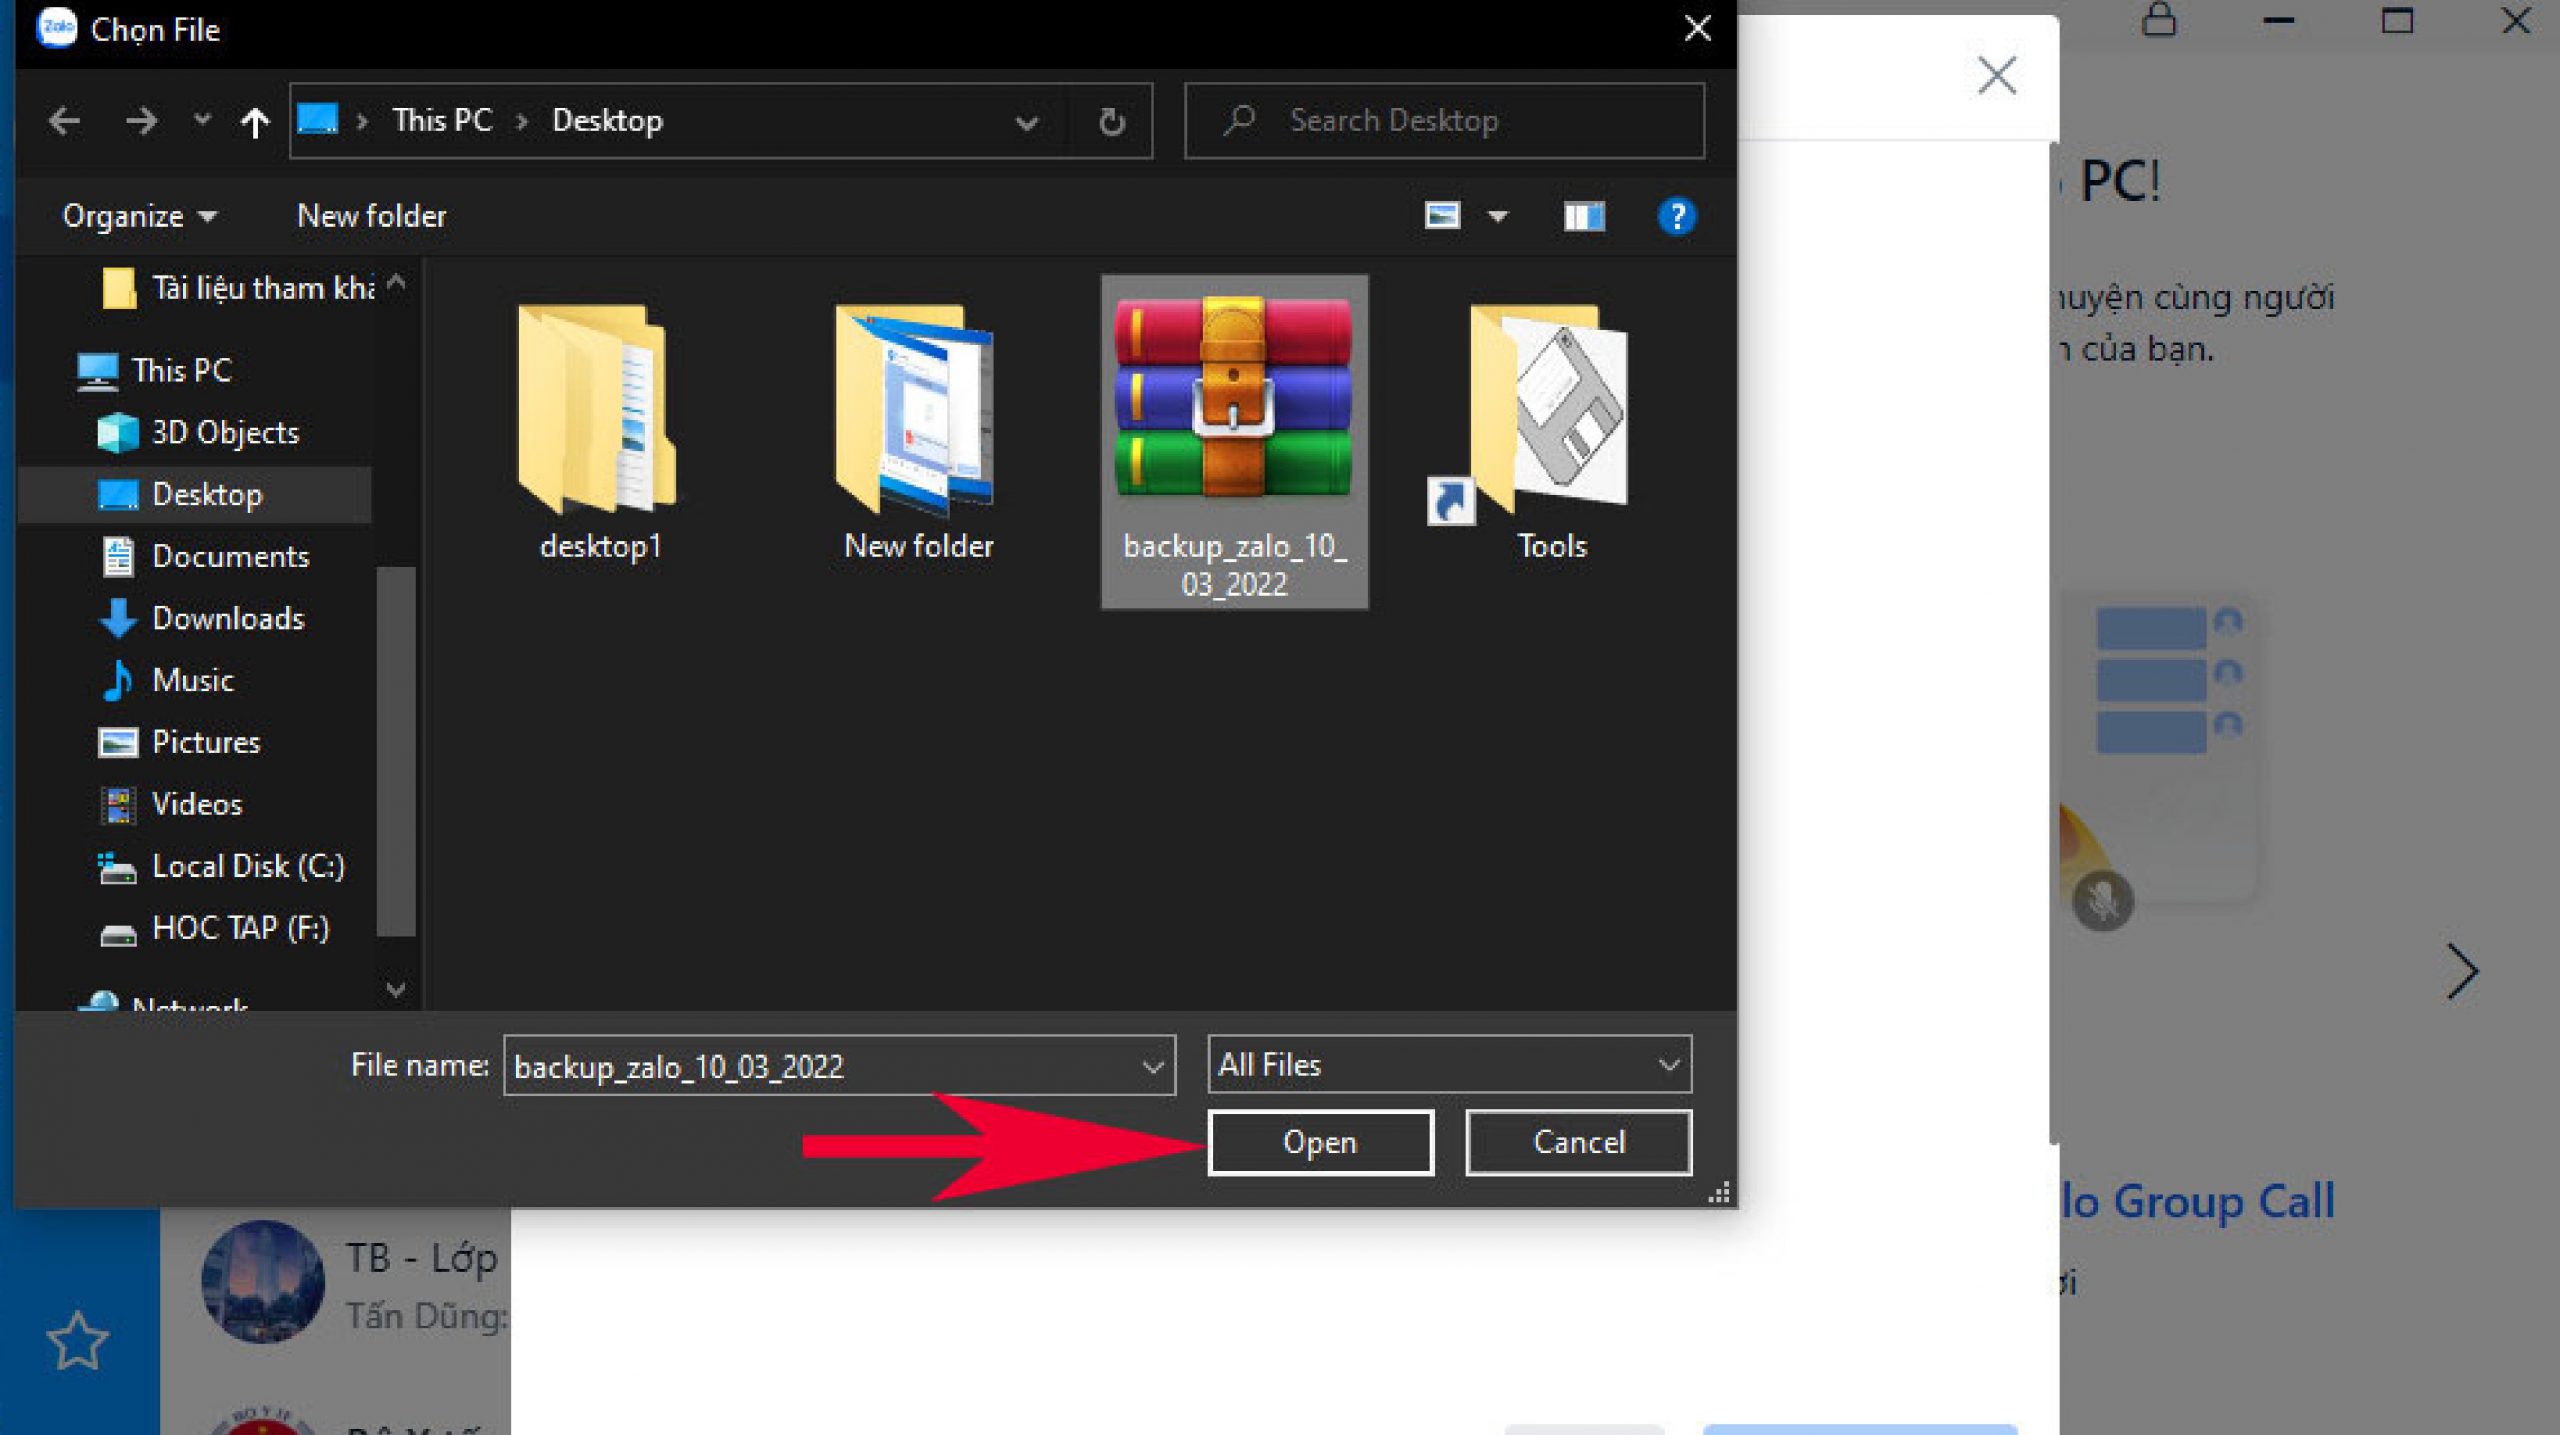Viewport: 2560px width, 1435px height.
Task: Select backup_zalo_10_03_2022 archive file
Action: pyautogui.click(x=1234, y=442)
